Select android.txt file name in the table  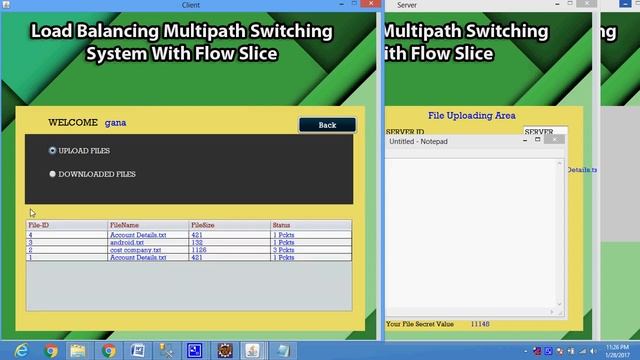127,242
